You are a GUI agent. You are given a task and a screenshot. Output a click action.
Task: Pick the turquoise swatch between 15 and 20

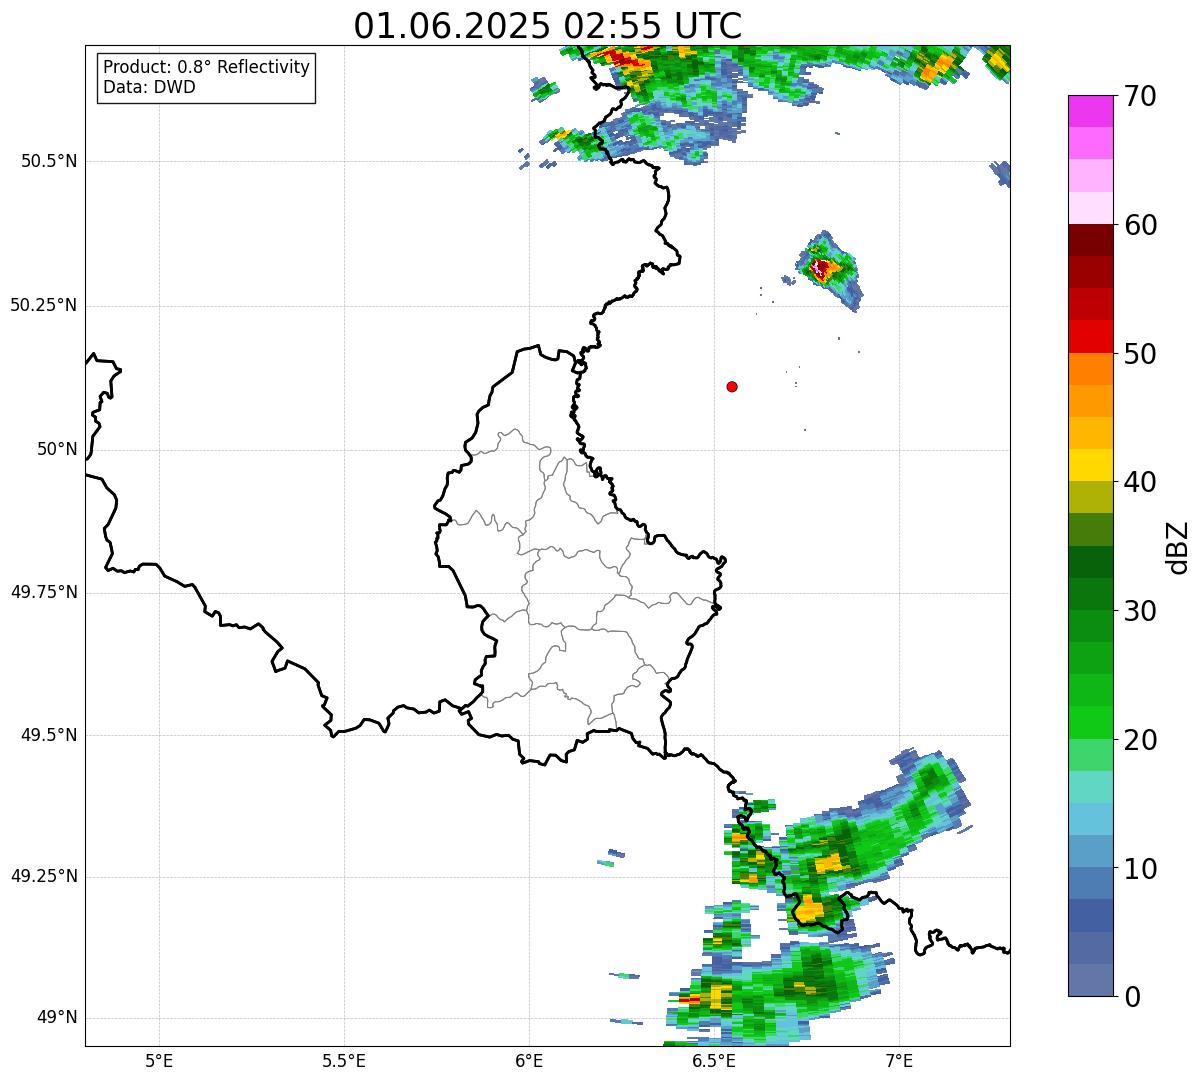point(1090,787)
